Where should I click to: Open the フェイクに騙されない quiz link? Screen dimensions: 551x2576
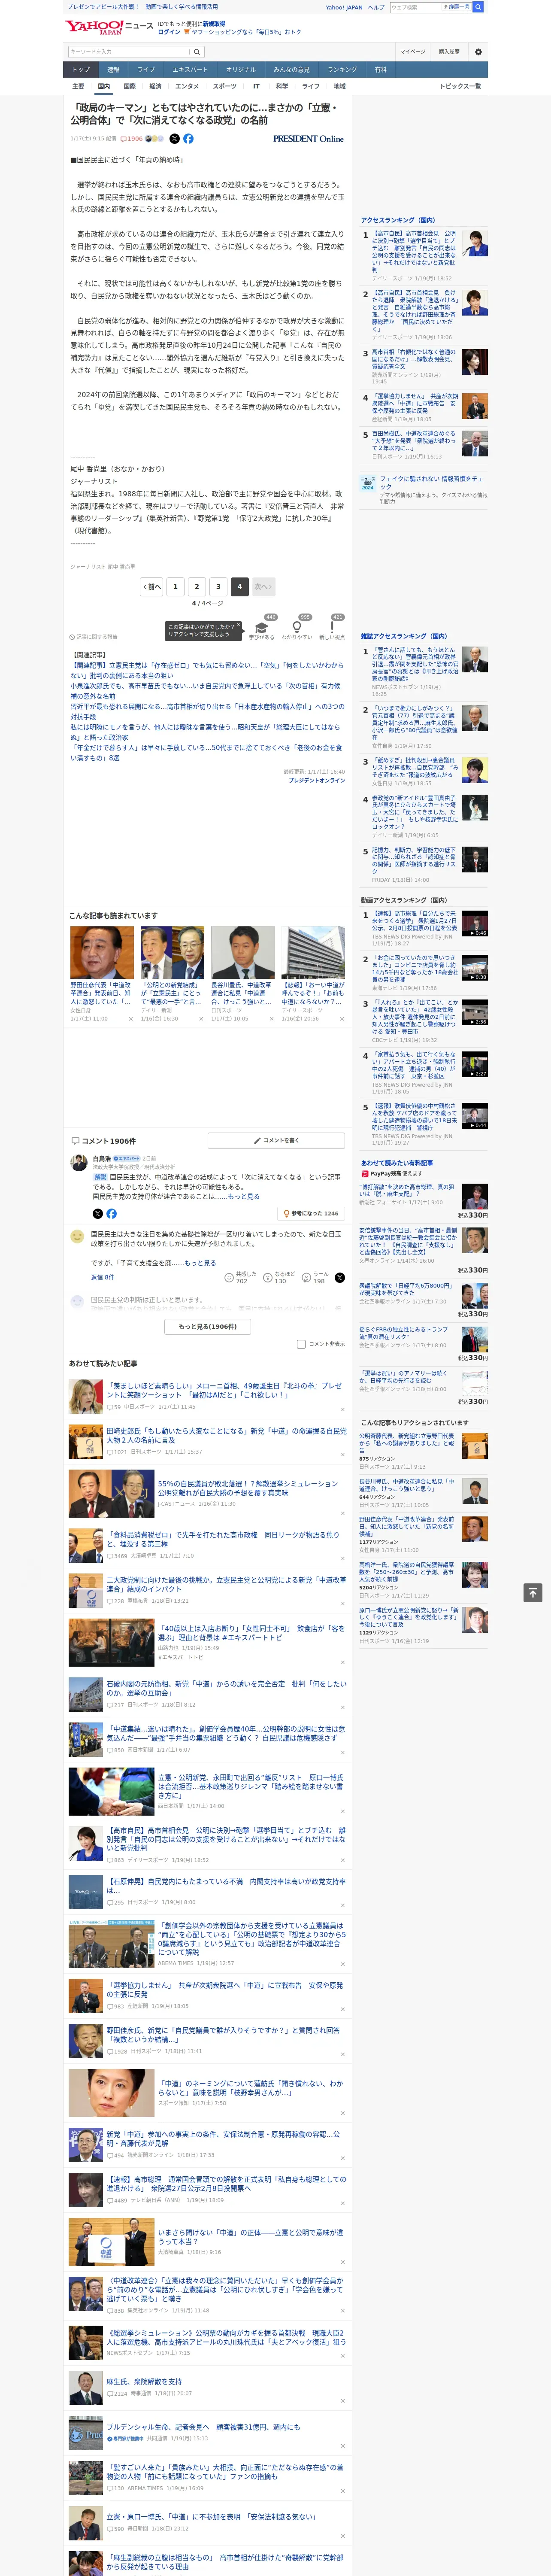pos(432,482)
